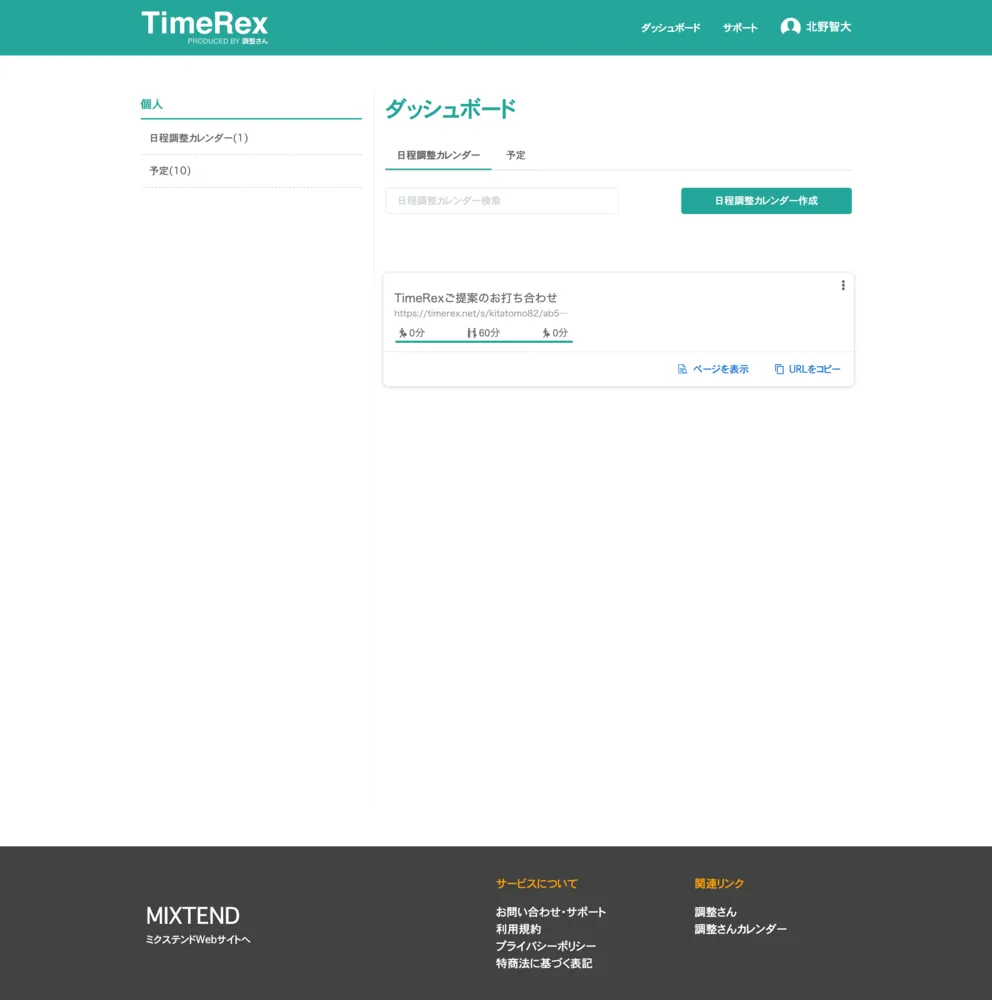The height and width of the screenshot is (1000, 992).
Task: Open the 北野智大 account menu
Action: pos(828,28)
